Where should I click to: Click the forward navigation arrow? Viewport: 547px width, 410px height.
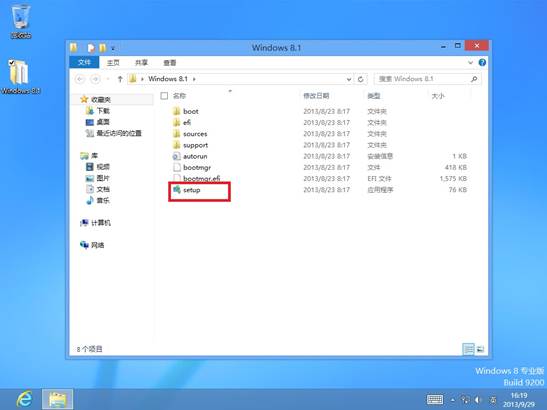pyautogui.click(x=95, y=79)
